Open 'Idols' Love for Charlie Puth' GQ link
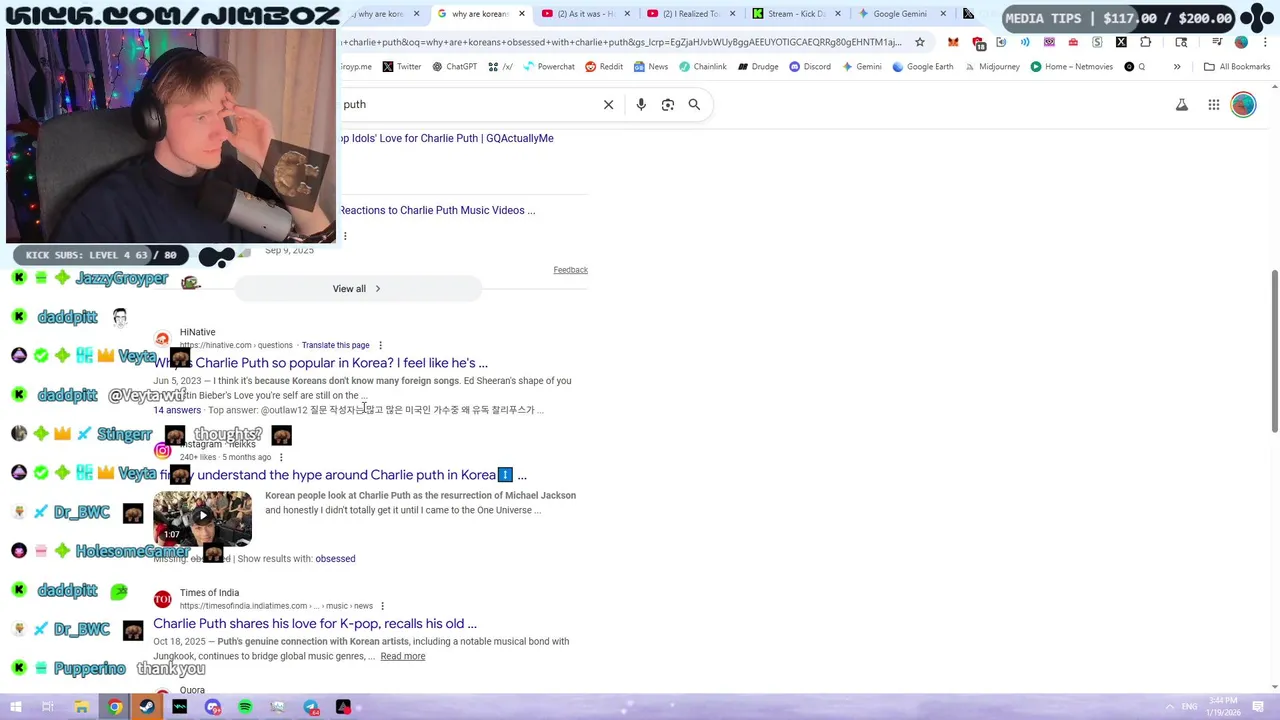 pos(446,138)
